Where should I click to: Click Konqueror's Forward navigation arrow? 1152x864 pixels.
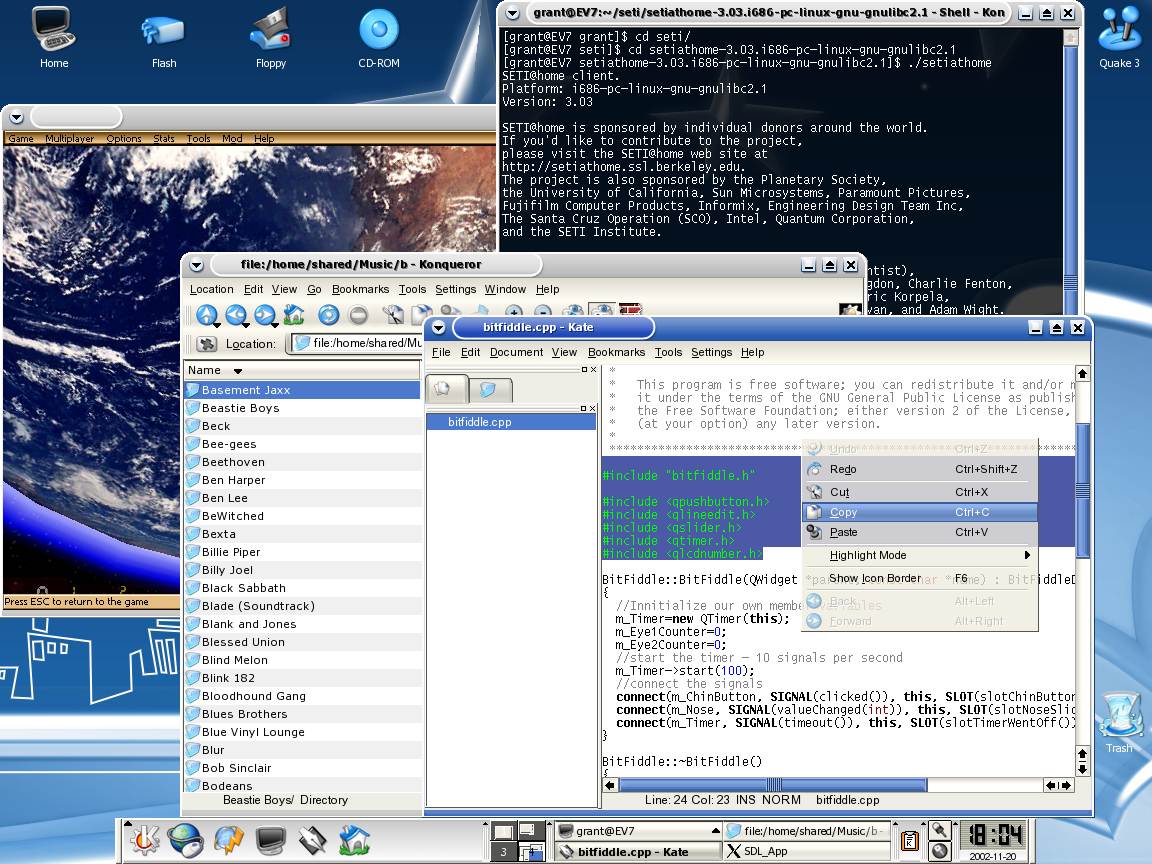(264, 314)
